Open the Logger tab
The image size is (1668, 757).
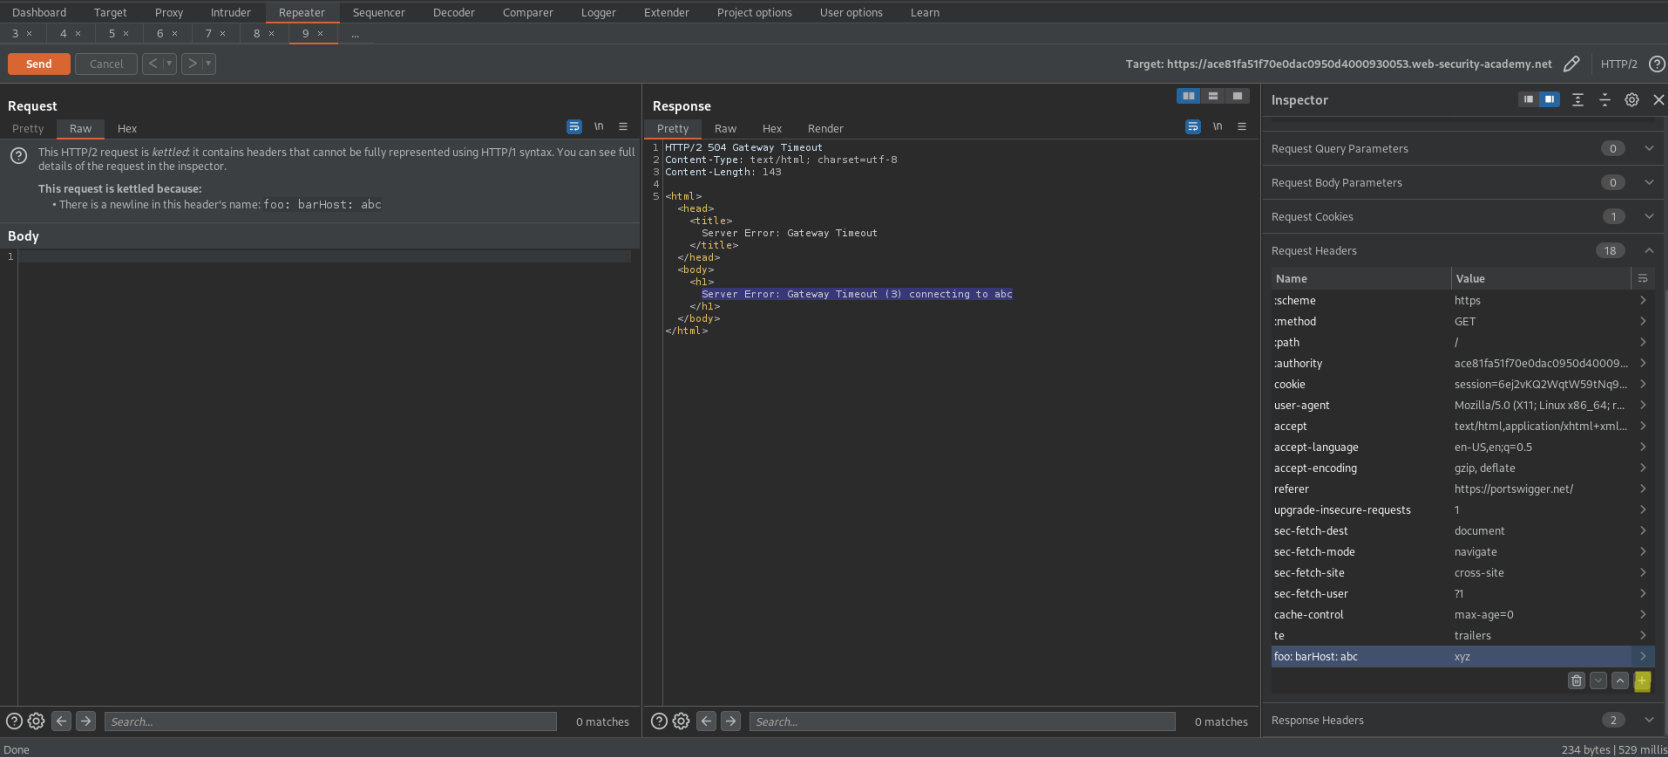598,13
